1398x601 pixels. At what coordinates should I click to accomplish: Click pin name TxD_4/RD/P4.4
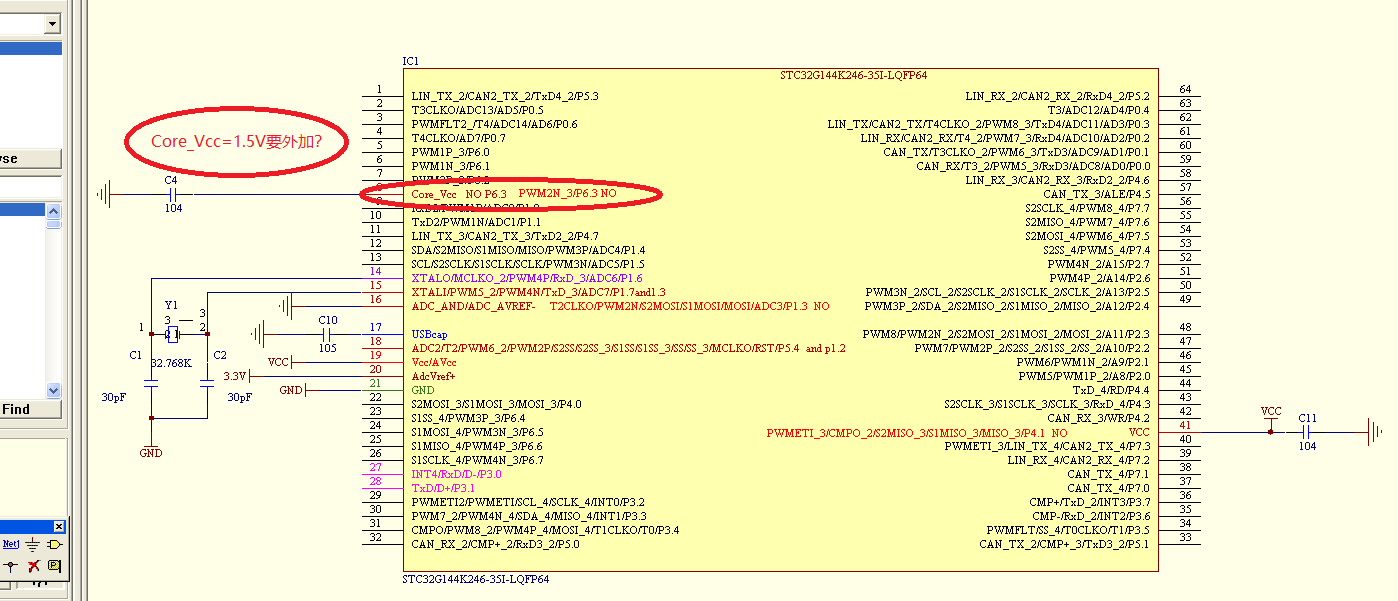pos(1111,389)
